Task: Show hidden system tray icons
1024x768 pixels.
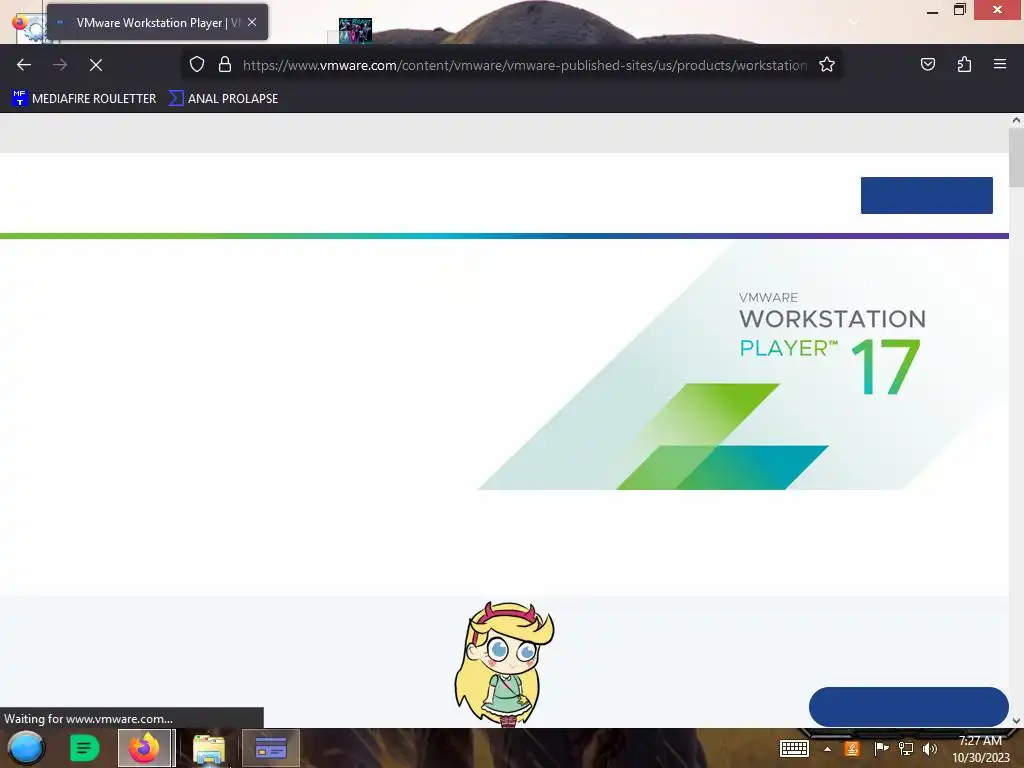Action: pyautogui.click(x=827, y=749)
